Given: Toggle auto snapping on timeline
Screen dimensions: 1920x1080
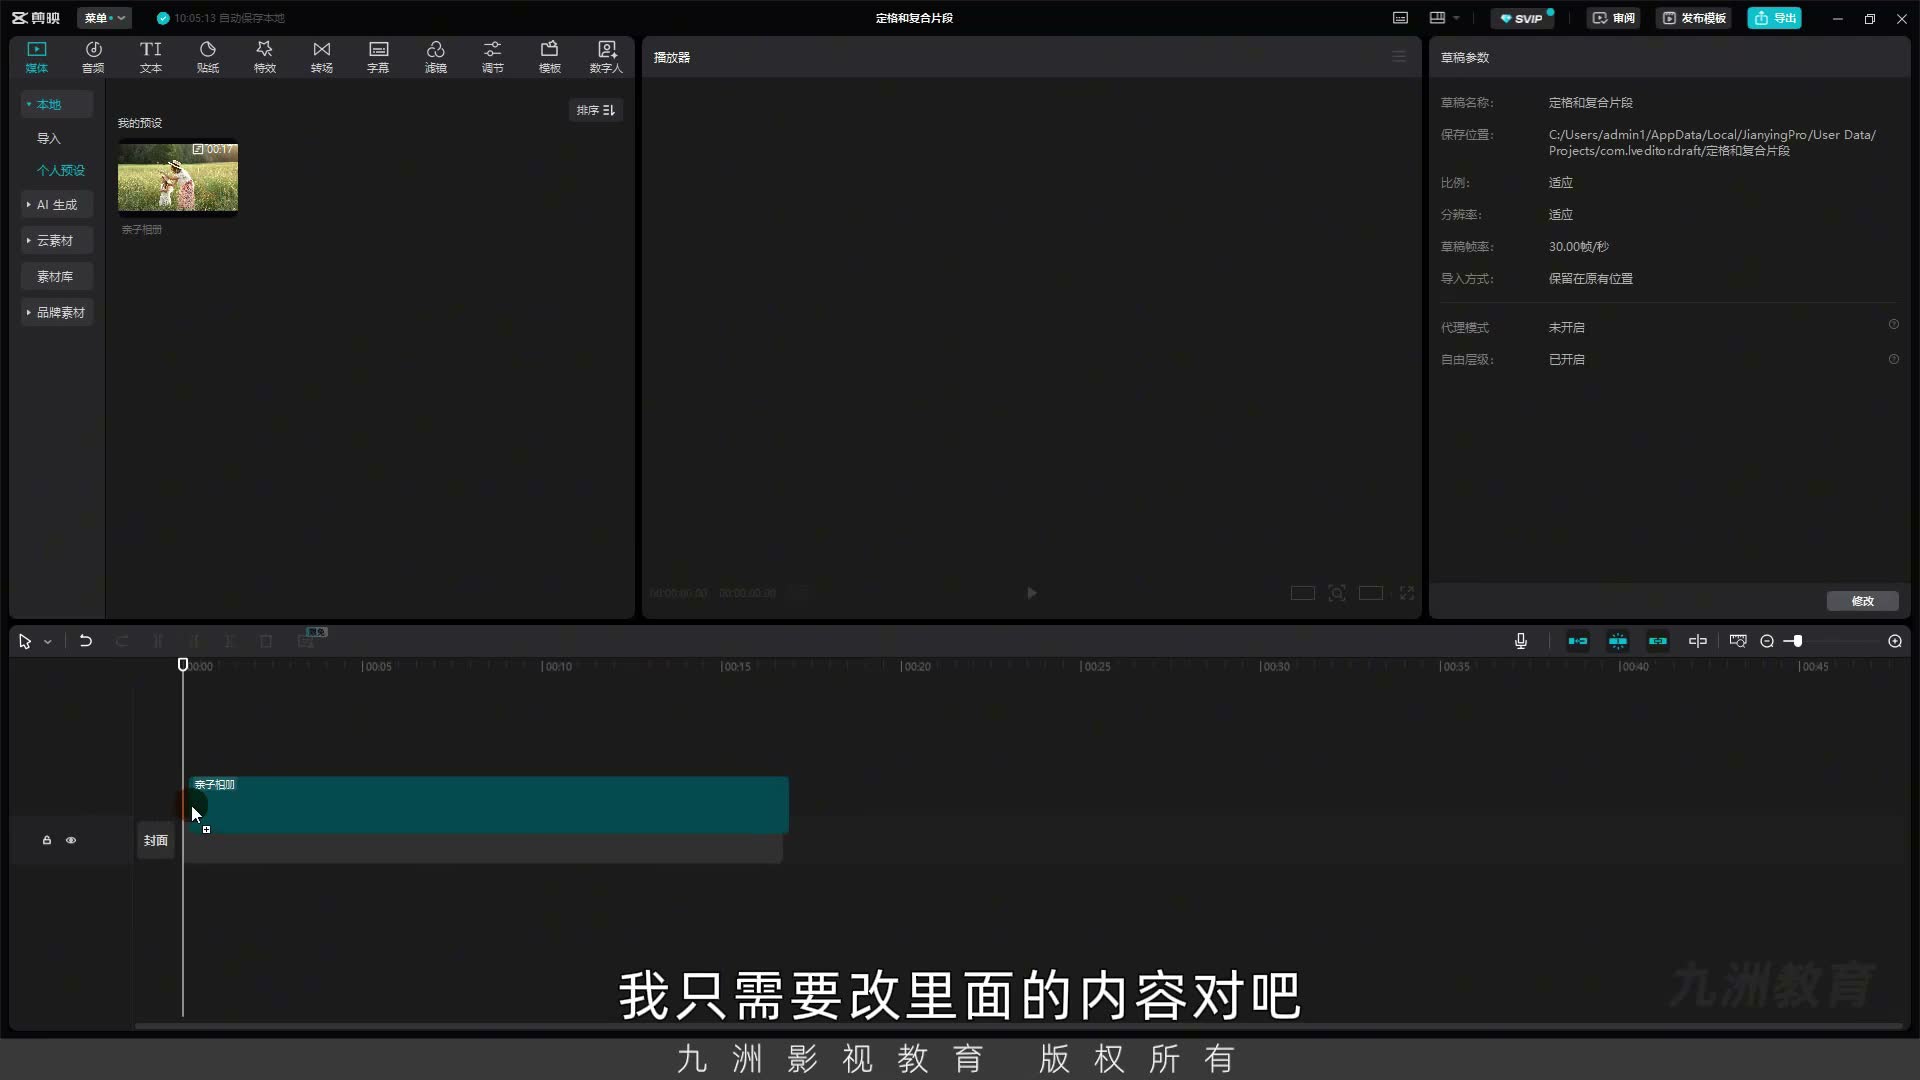Looking at the screenshot, I should coord(1618,641).
